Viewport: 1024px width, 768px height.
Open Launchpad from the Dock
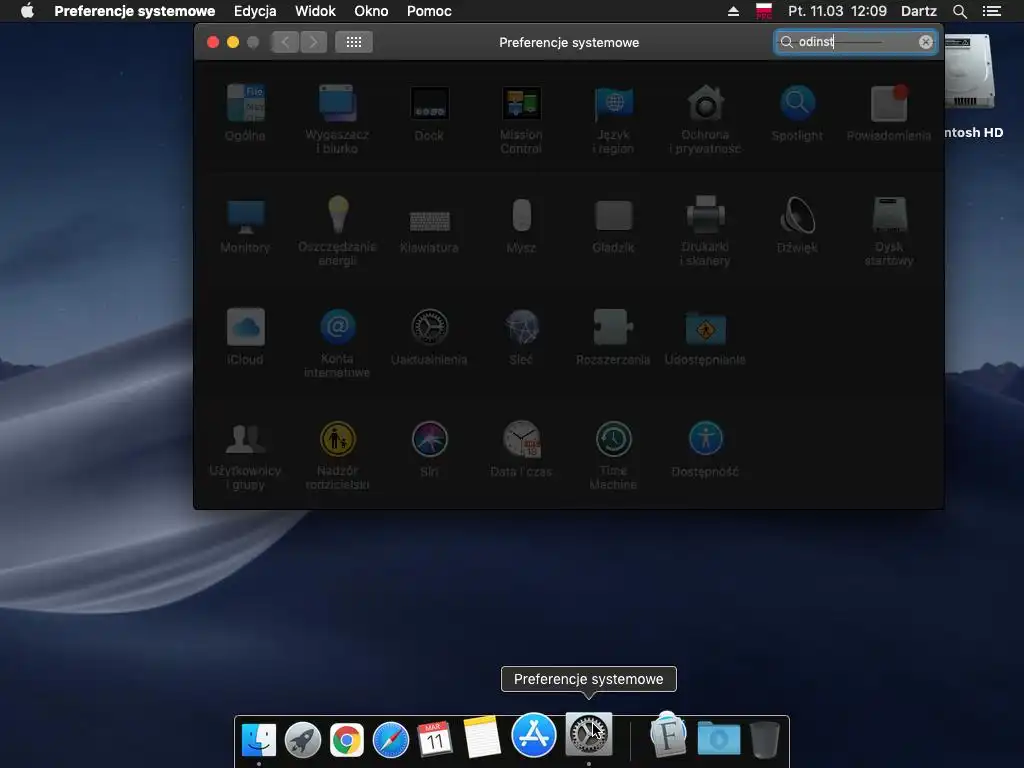click(x=303, y=740)
